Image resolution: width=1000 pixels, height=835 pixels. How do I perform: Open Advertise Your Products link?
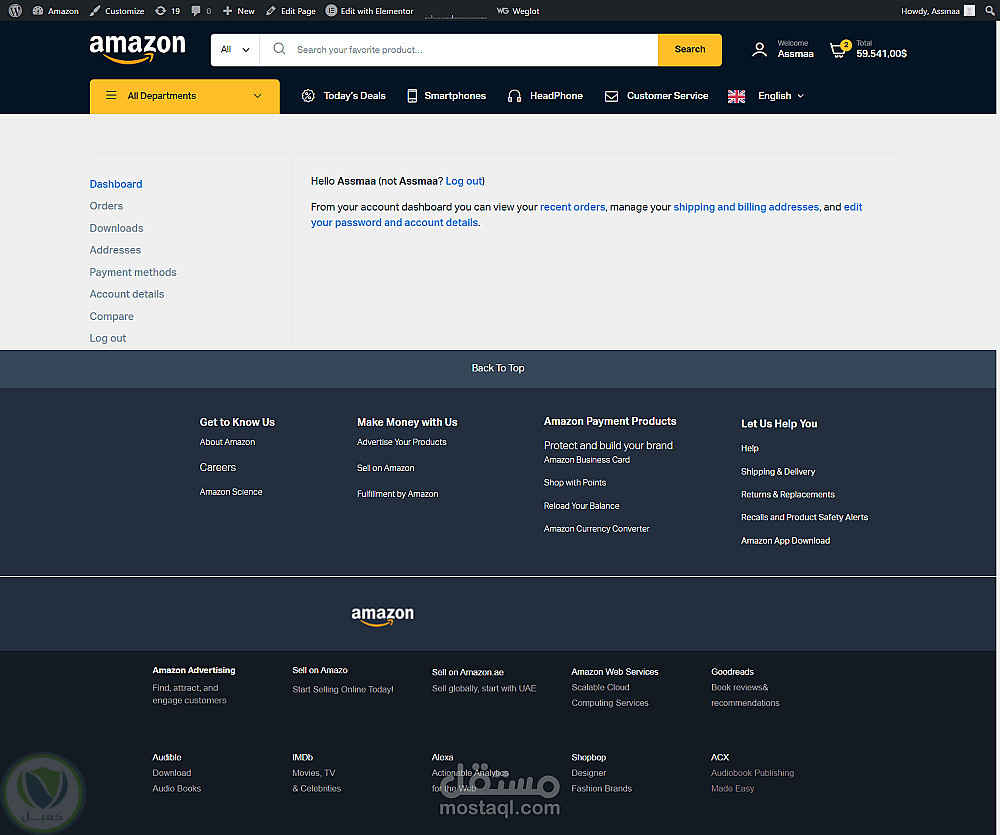point(401,442)
